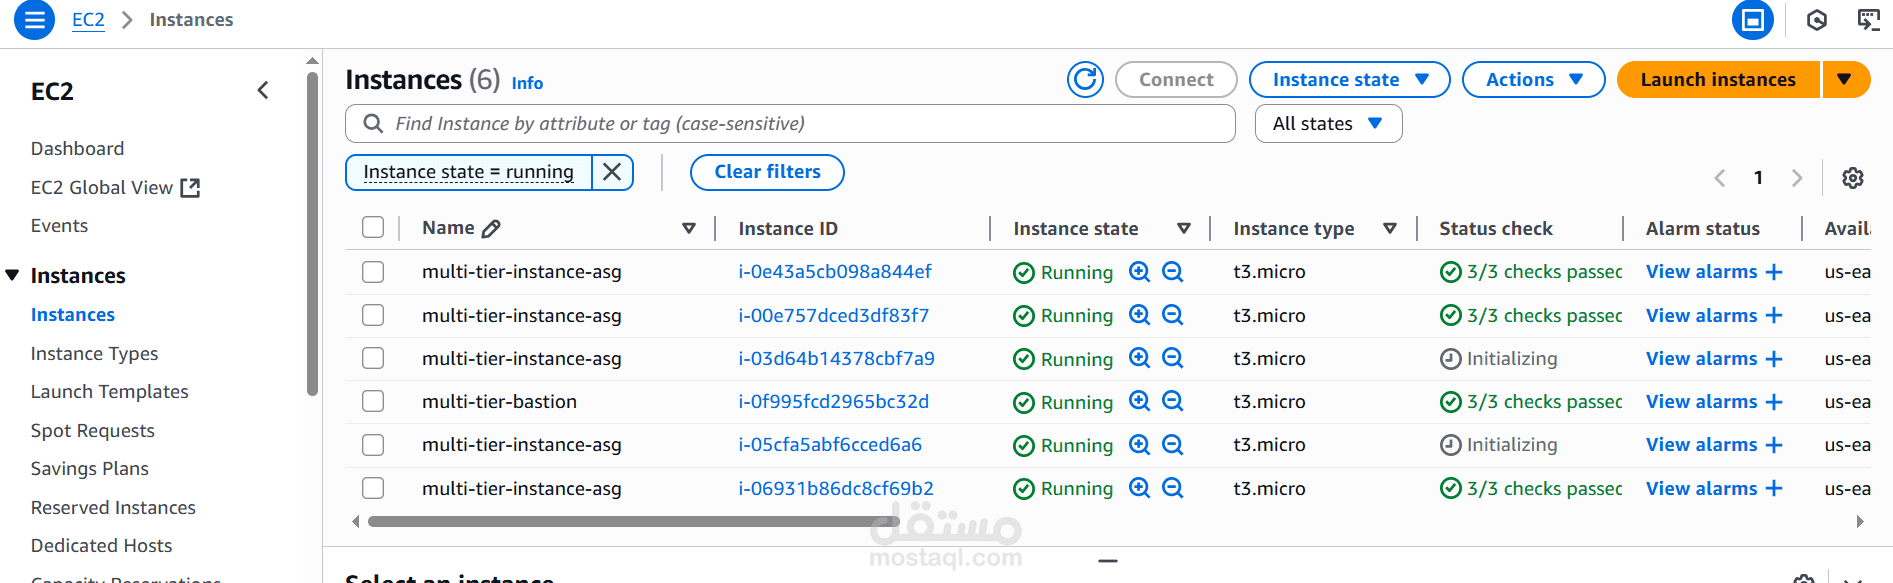This screenshot has width=1893, height=583.
Task: Refresh the instances list
Action: (x=1085, y=79)
